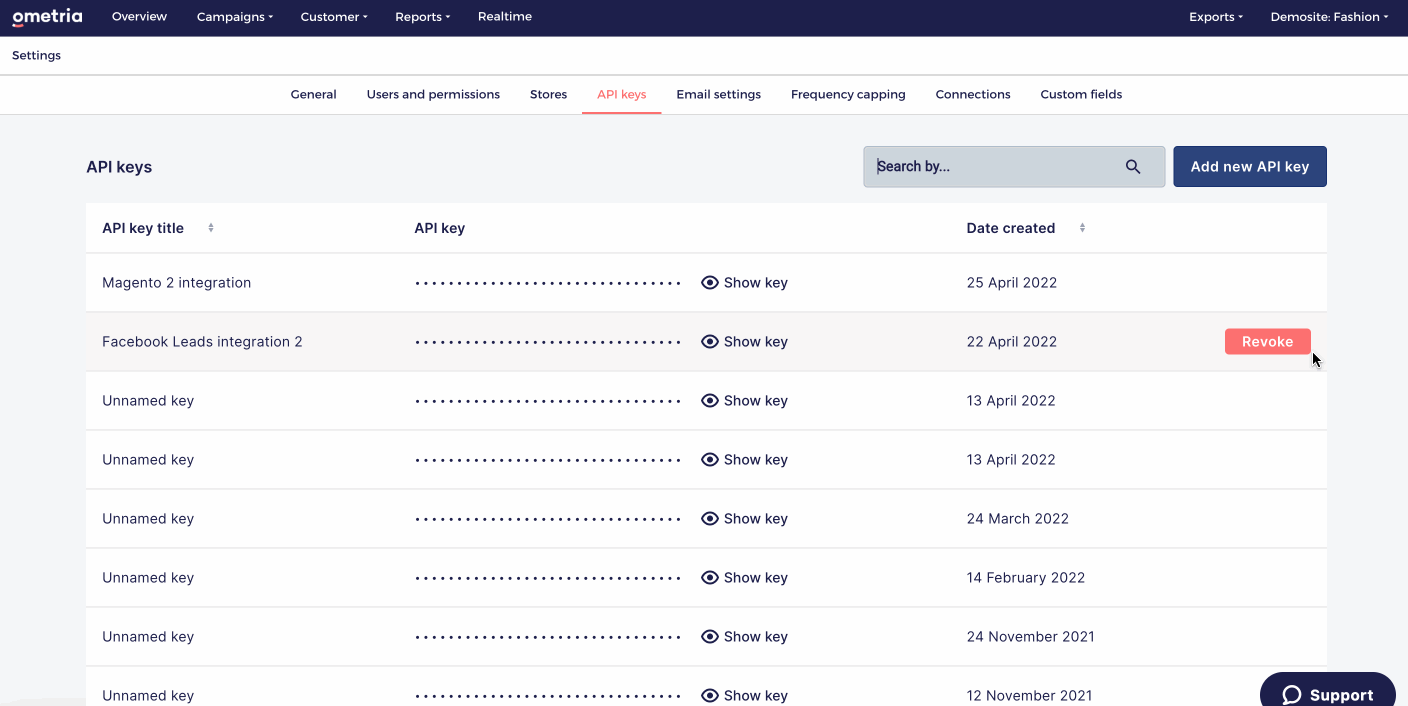Viewport: 1408px width, 706px height.
Task: Sort by API key title arrows
Action: pos(211,228)
